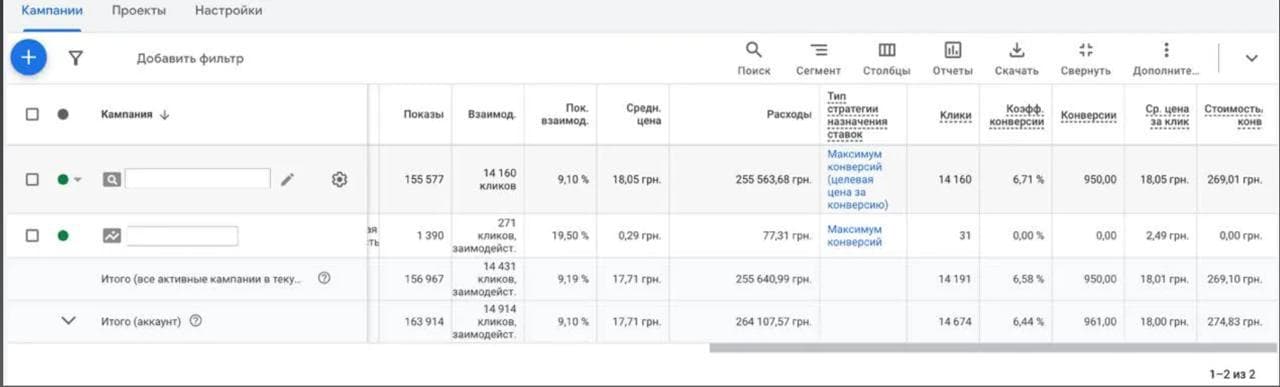Click the 14 674 account clicks cell
Image resolution: width=1280 pixels, height=387 pixels.
(955, 321)
